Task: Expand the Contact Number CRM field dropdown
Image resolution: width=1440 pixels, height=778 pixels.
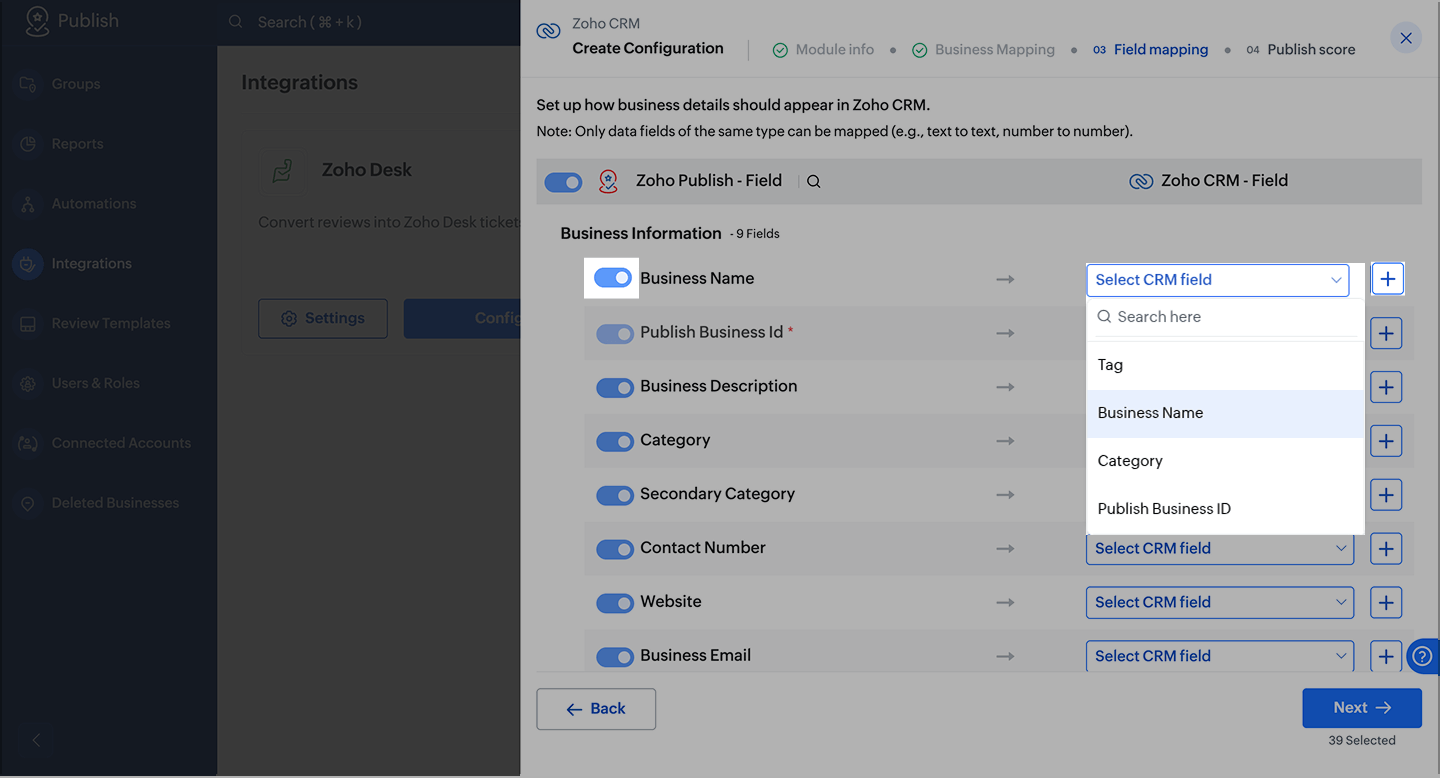Action: (x=1219, y=548)
